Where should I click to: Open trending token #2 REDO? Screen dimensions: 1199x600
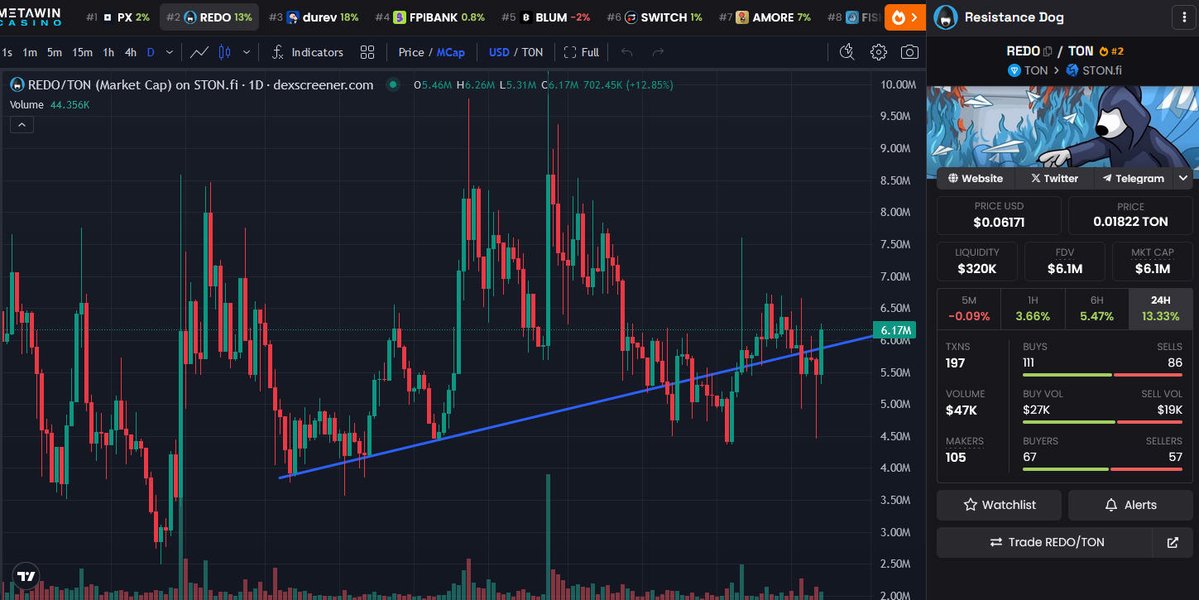click(x=209, y=17)
